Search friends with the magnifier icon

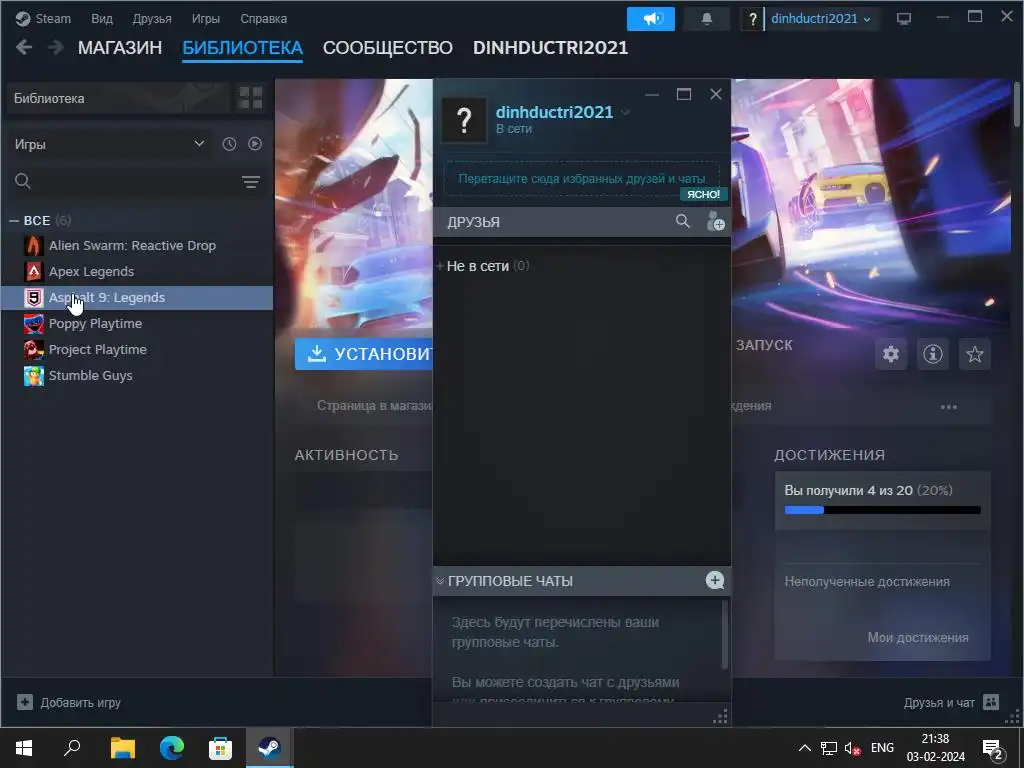(682, 221)
